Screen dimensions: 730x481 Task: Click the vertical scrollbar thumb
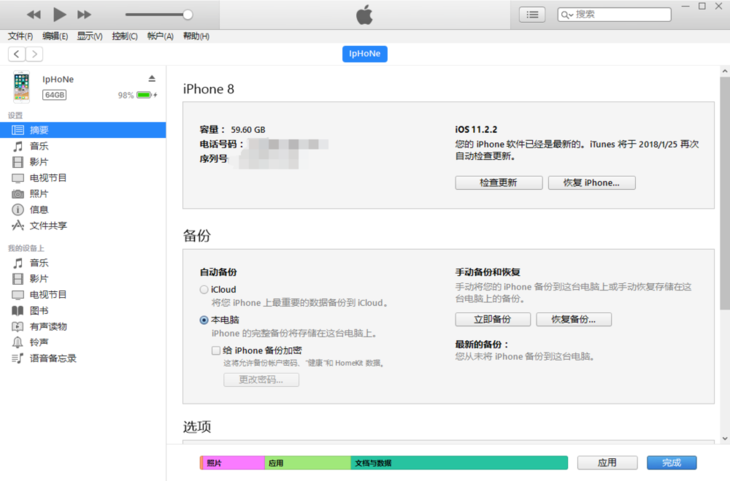(x=724, y=193)
